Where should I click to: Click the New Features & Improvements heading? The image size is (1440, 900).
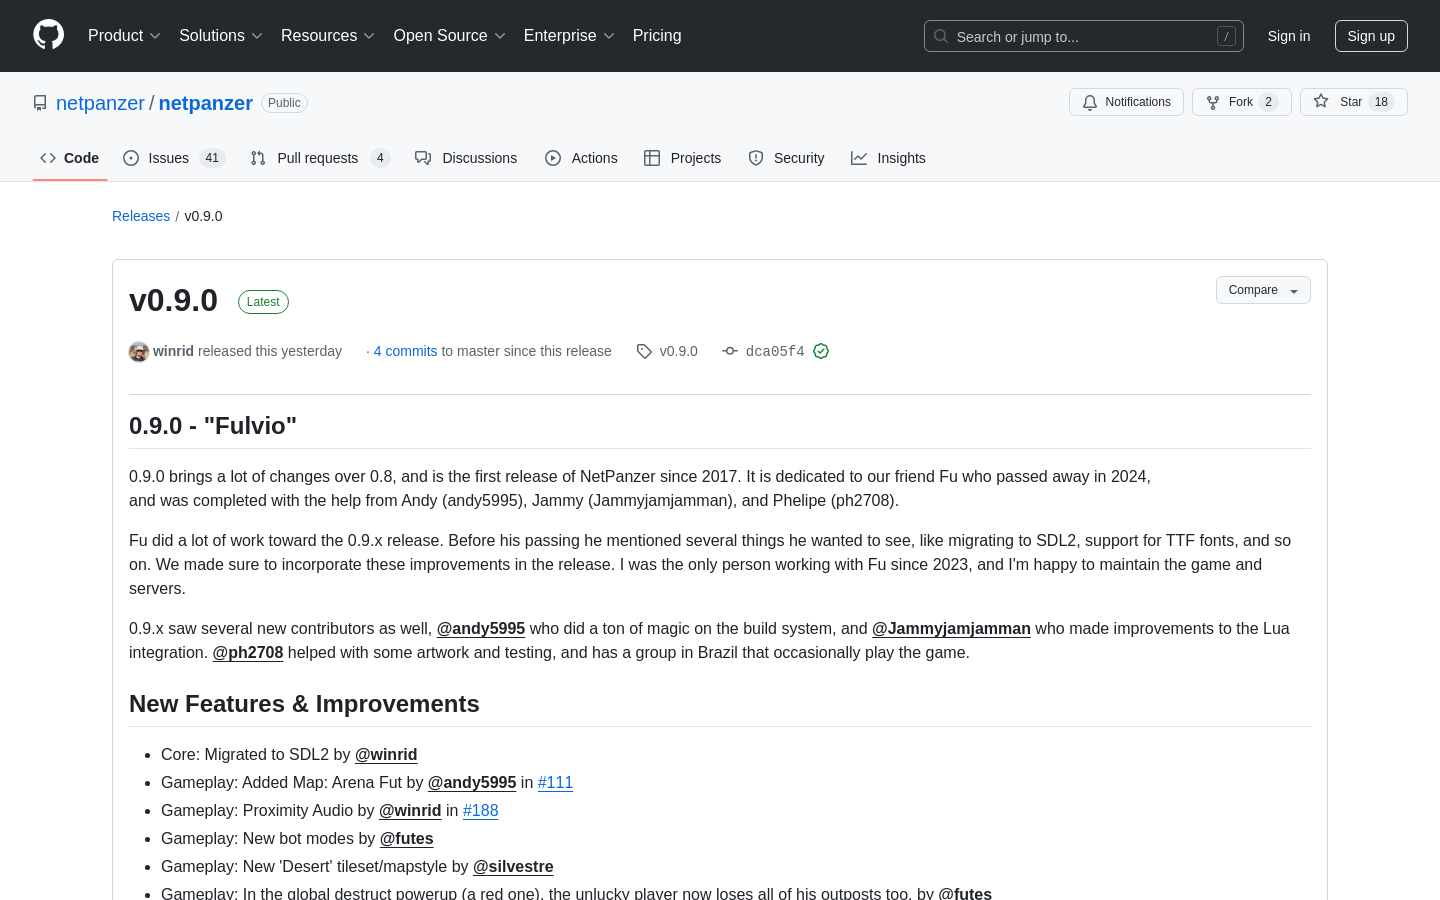pyautogui.click(x=304, y=704)
